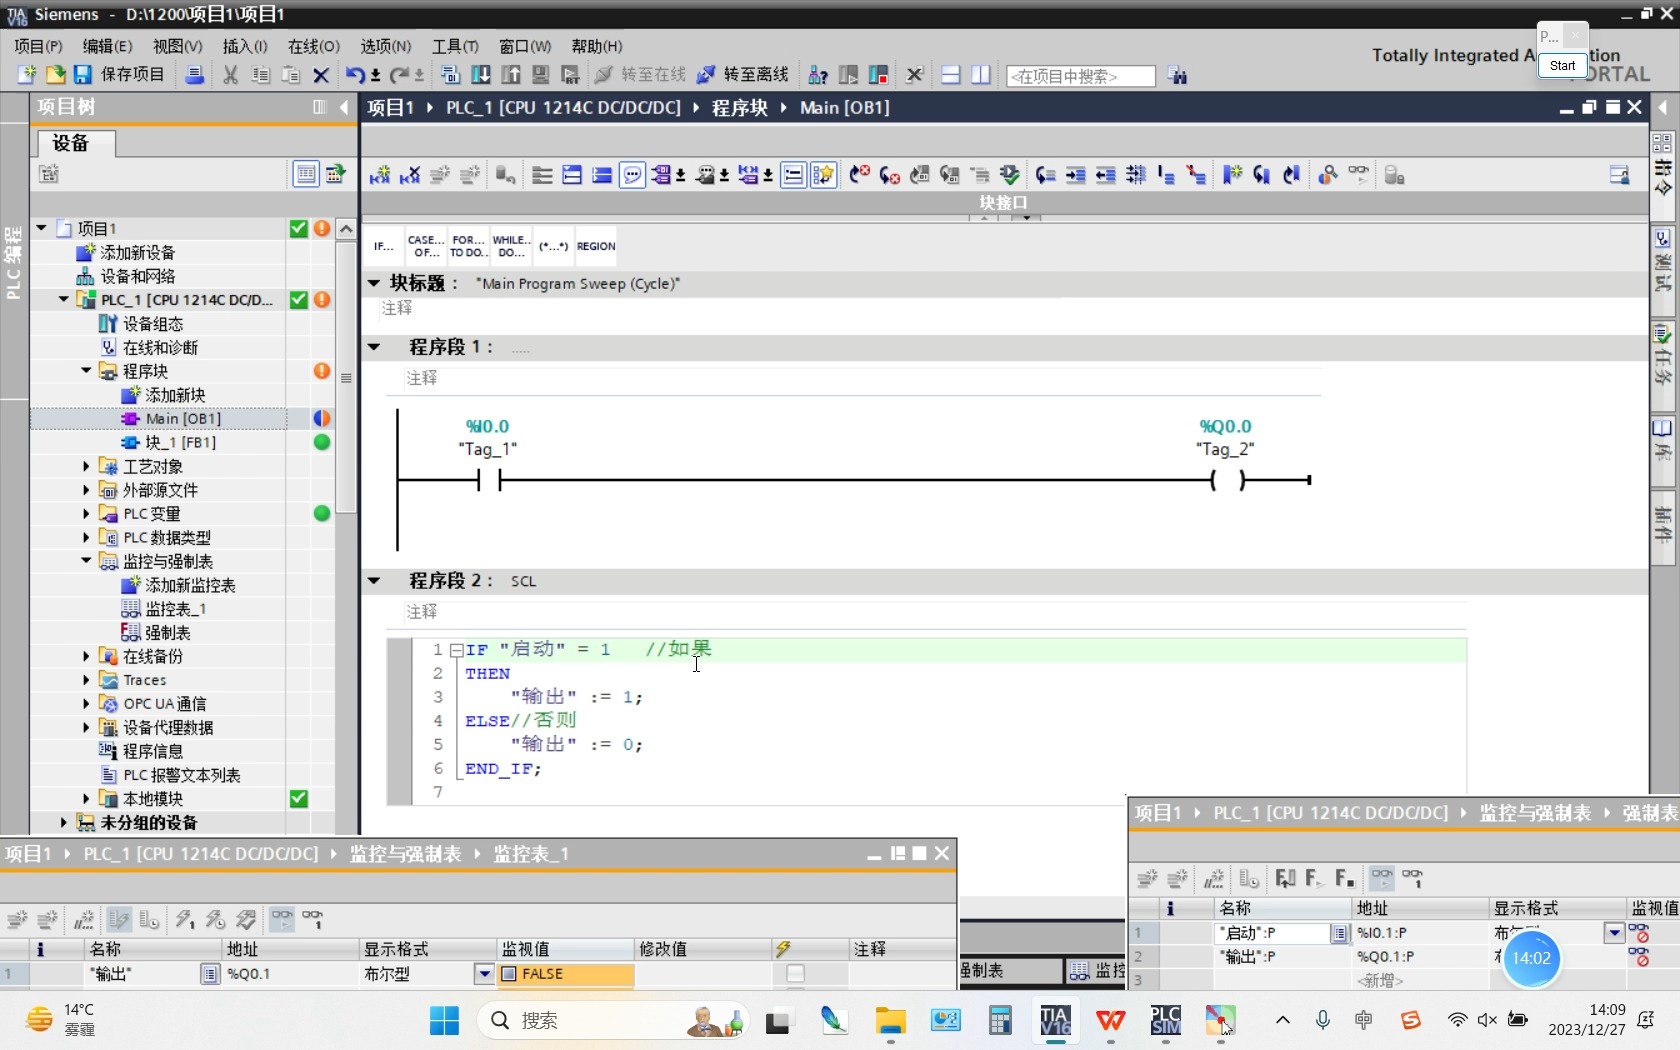Screen dimensions: 1680x1050
Task: Click the undo arrow icon
Action: (x=355, y=75)
